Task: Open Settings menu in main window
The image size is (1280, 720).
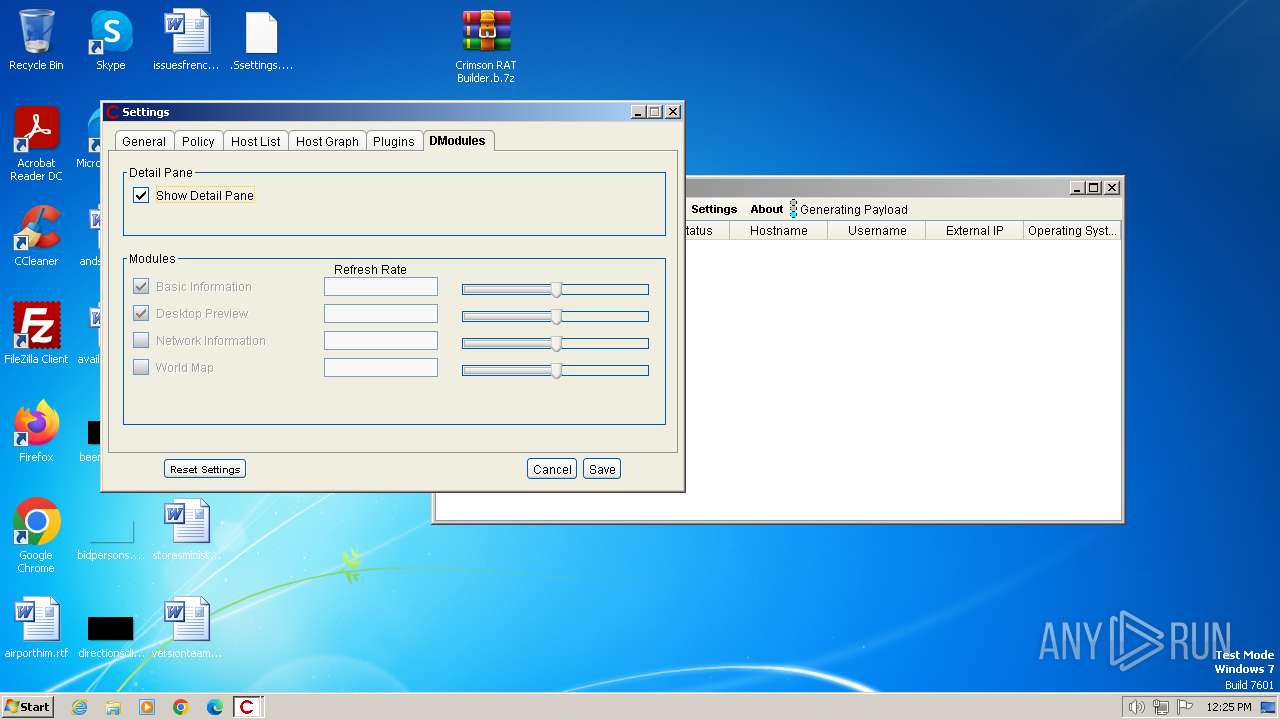Action: tap(714, 209)
